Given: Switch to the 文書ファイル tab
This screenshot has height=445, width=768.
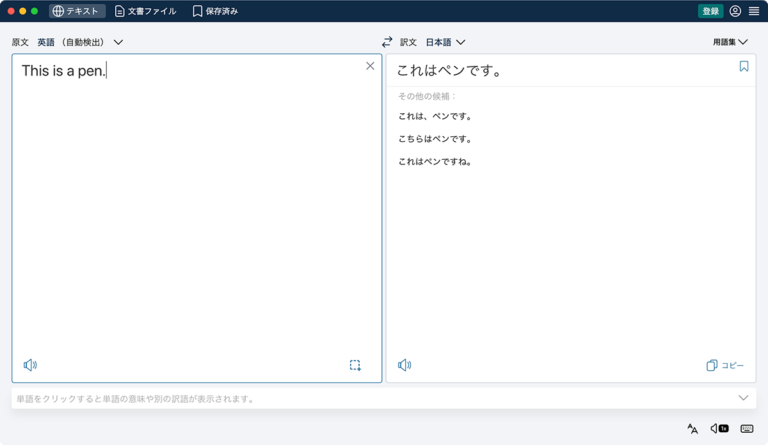Looking at the screenshot, I should pyautogui.click(x=145, y=11).
